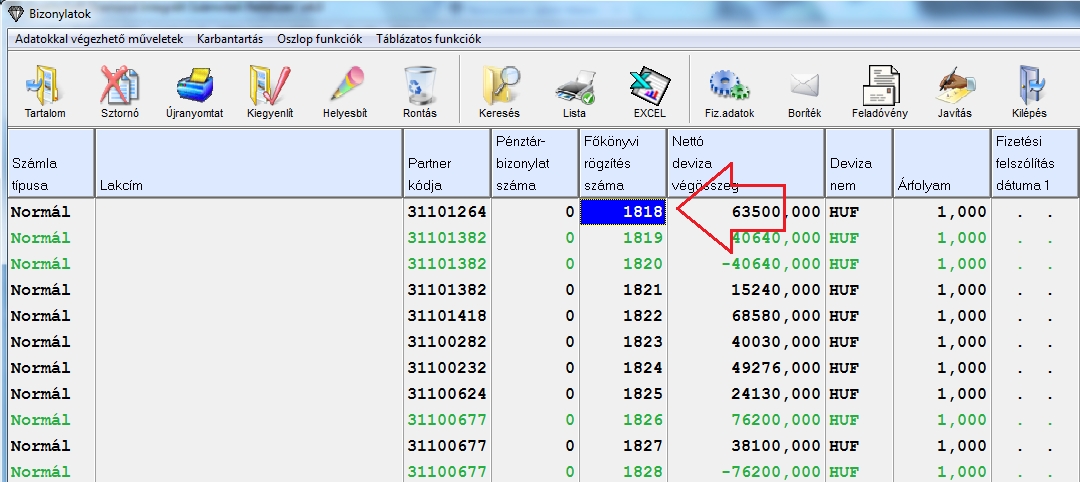Screen dimensions: 1080x482
Task: Select the highlighted cell with 1818
Action: pos(622,212)
